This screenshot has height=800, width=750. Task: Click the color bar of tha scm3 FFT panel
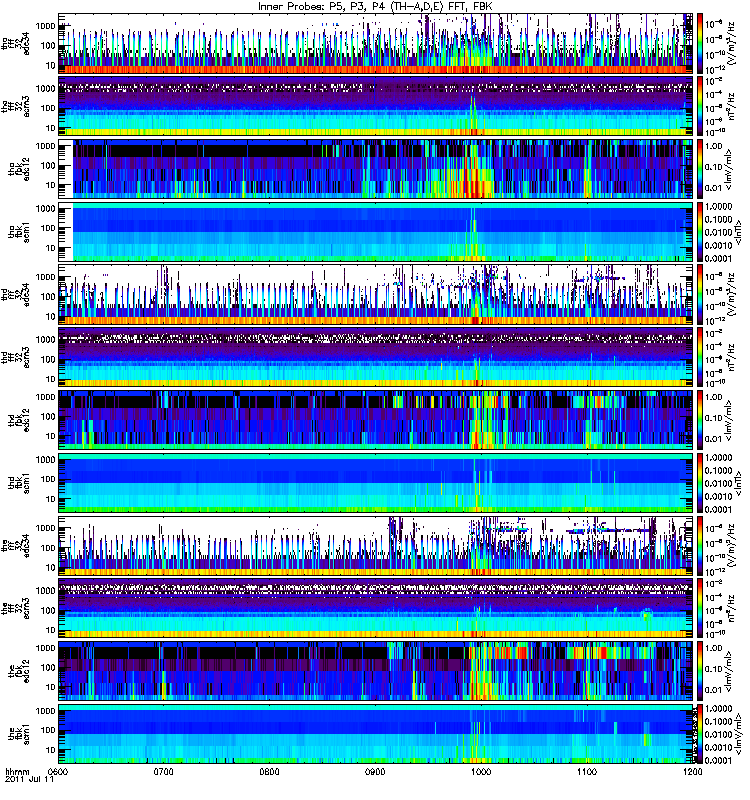[699, 107]
